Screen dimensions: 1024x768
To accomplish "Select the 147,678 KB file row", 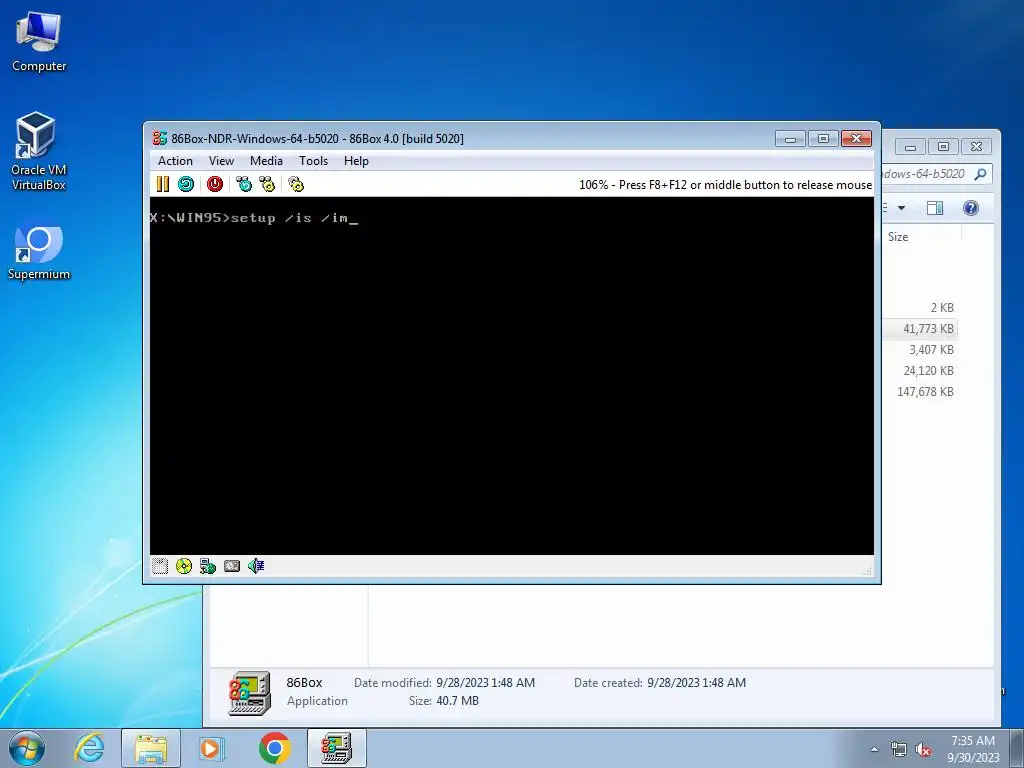I will [920, 391].
